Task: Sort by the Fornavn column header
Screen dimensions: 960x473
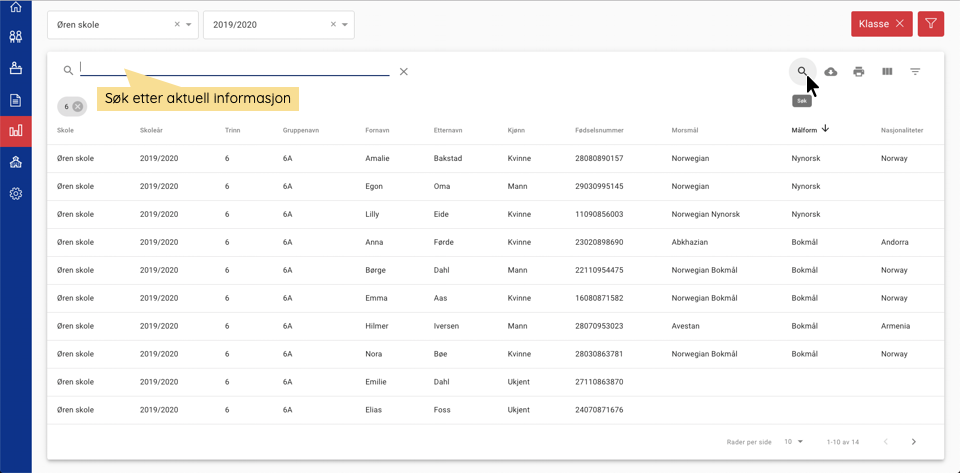Action: 377,130
